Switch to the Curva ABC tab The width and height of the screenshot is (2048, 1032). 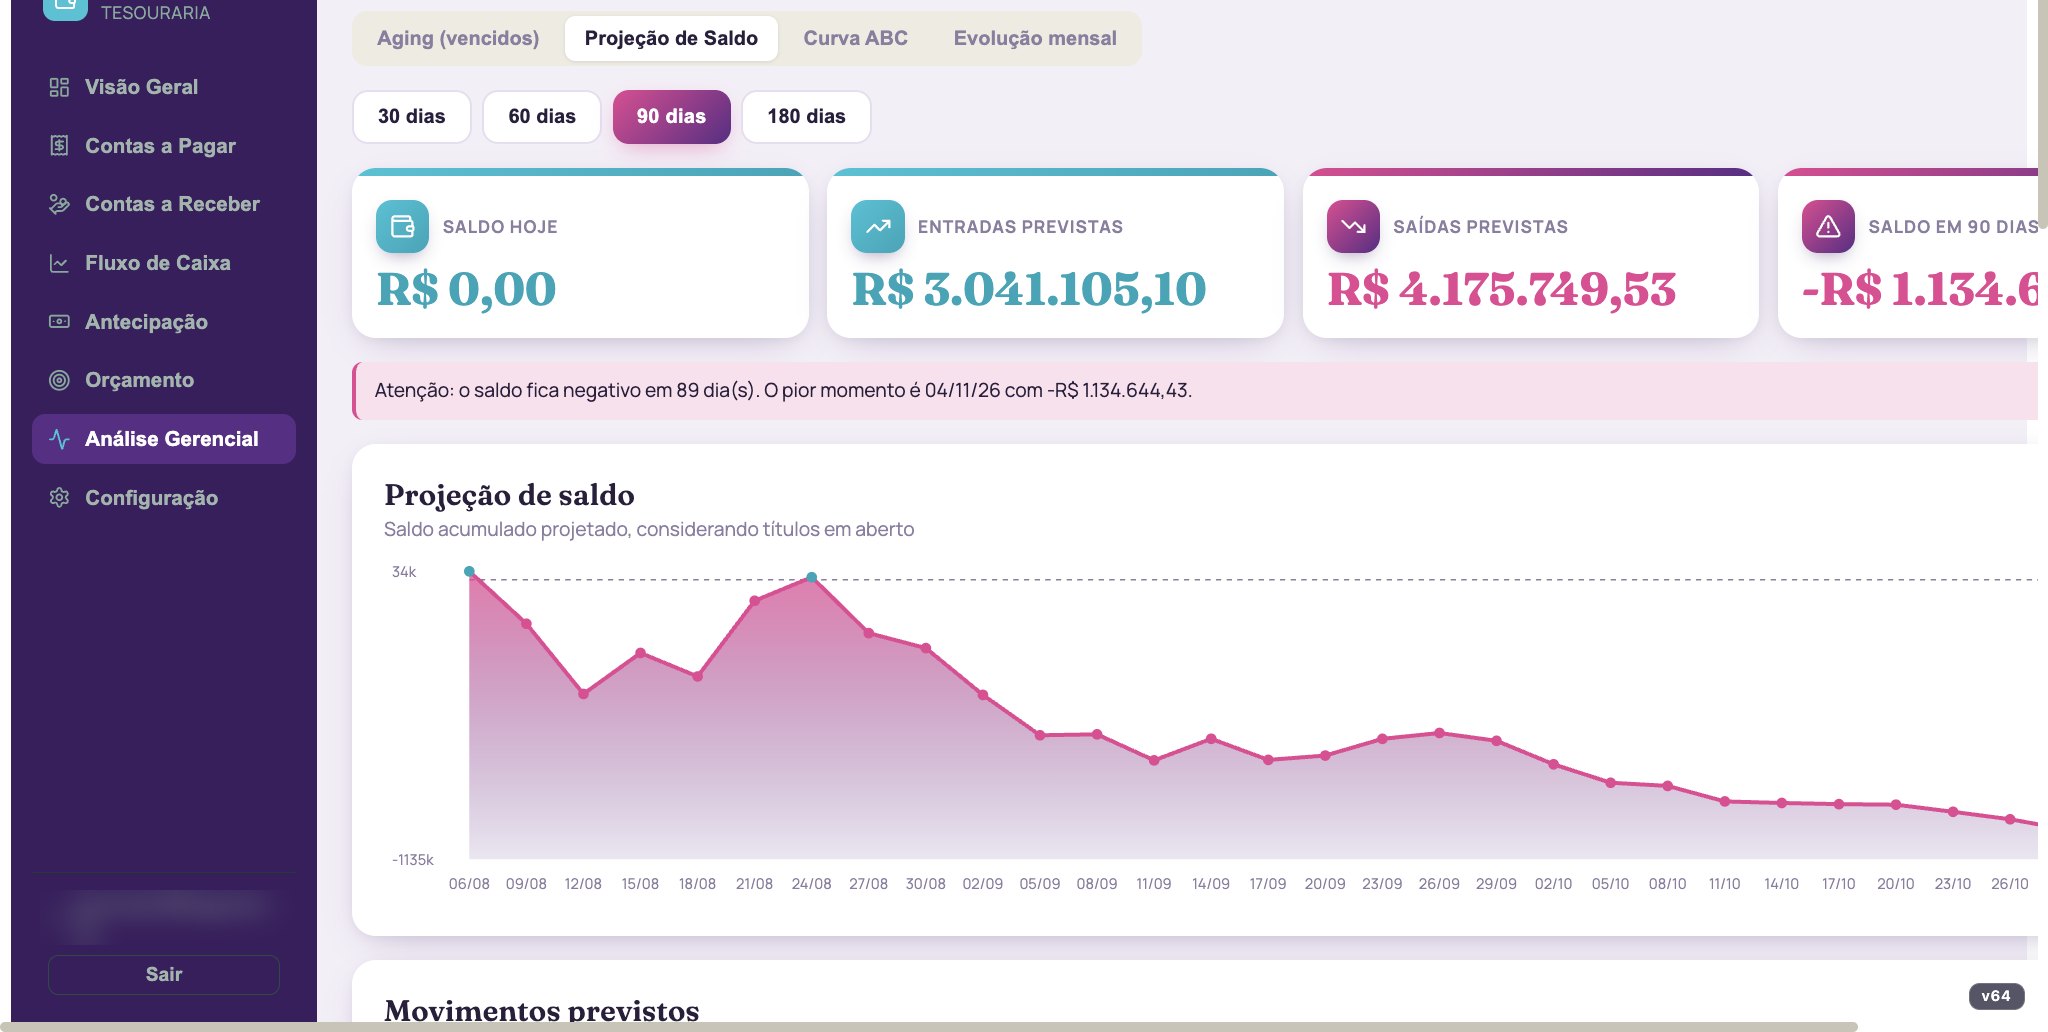click(855, 38)
